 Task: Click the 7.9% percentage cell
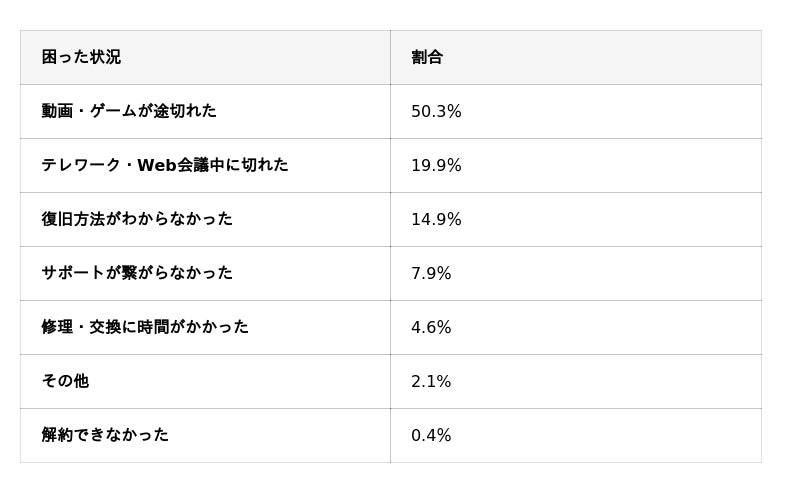pos(431,274)
